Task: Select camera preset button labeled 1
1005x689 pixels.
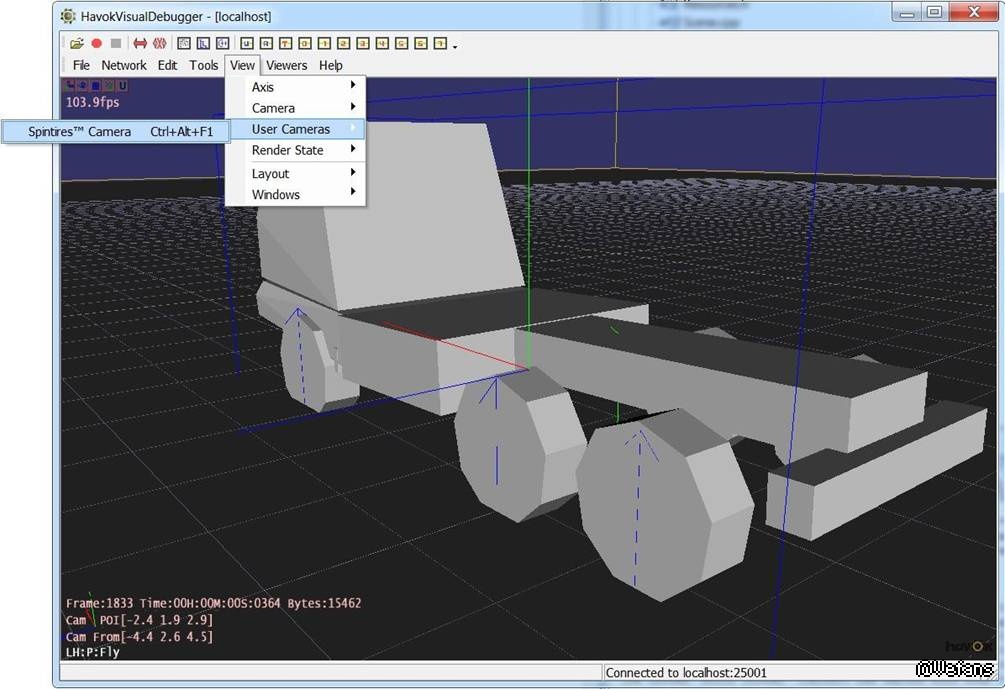Action: click(323, 43)
